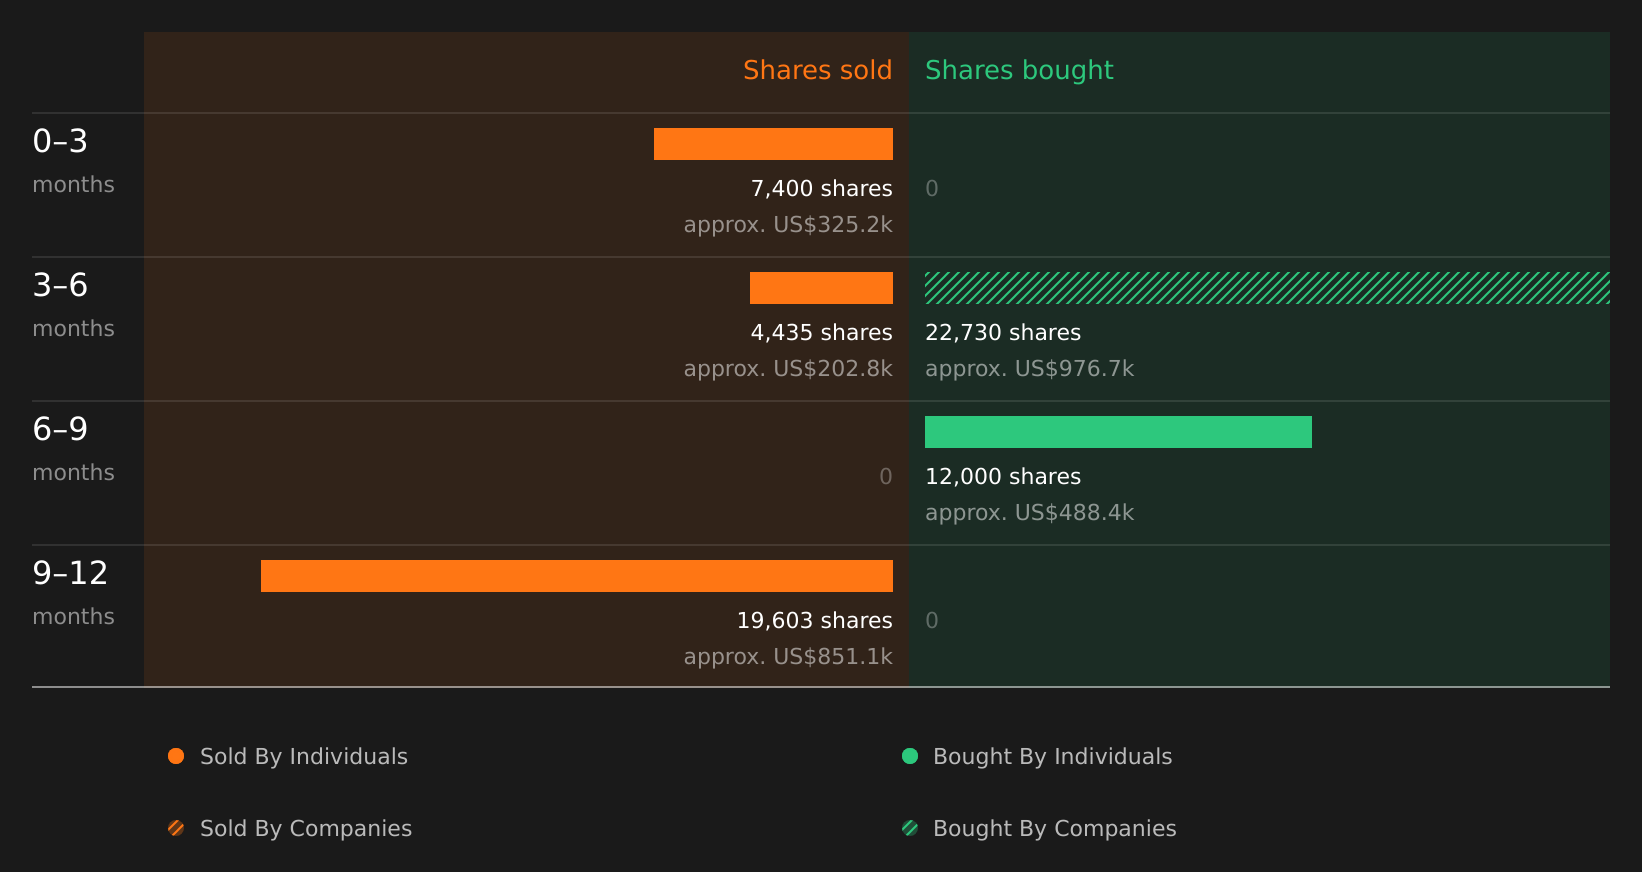Click the 9–12 months row label

pos(73,593)
